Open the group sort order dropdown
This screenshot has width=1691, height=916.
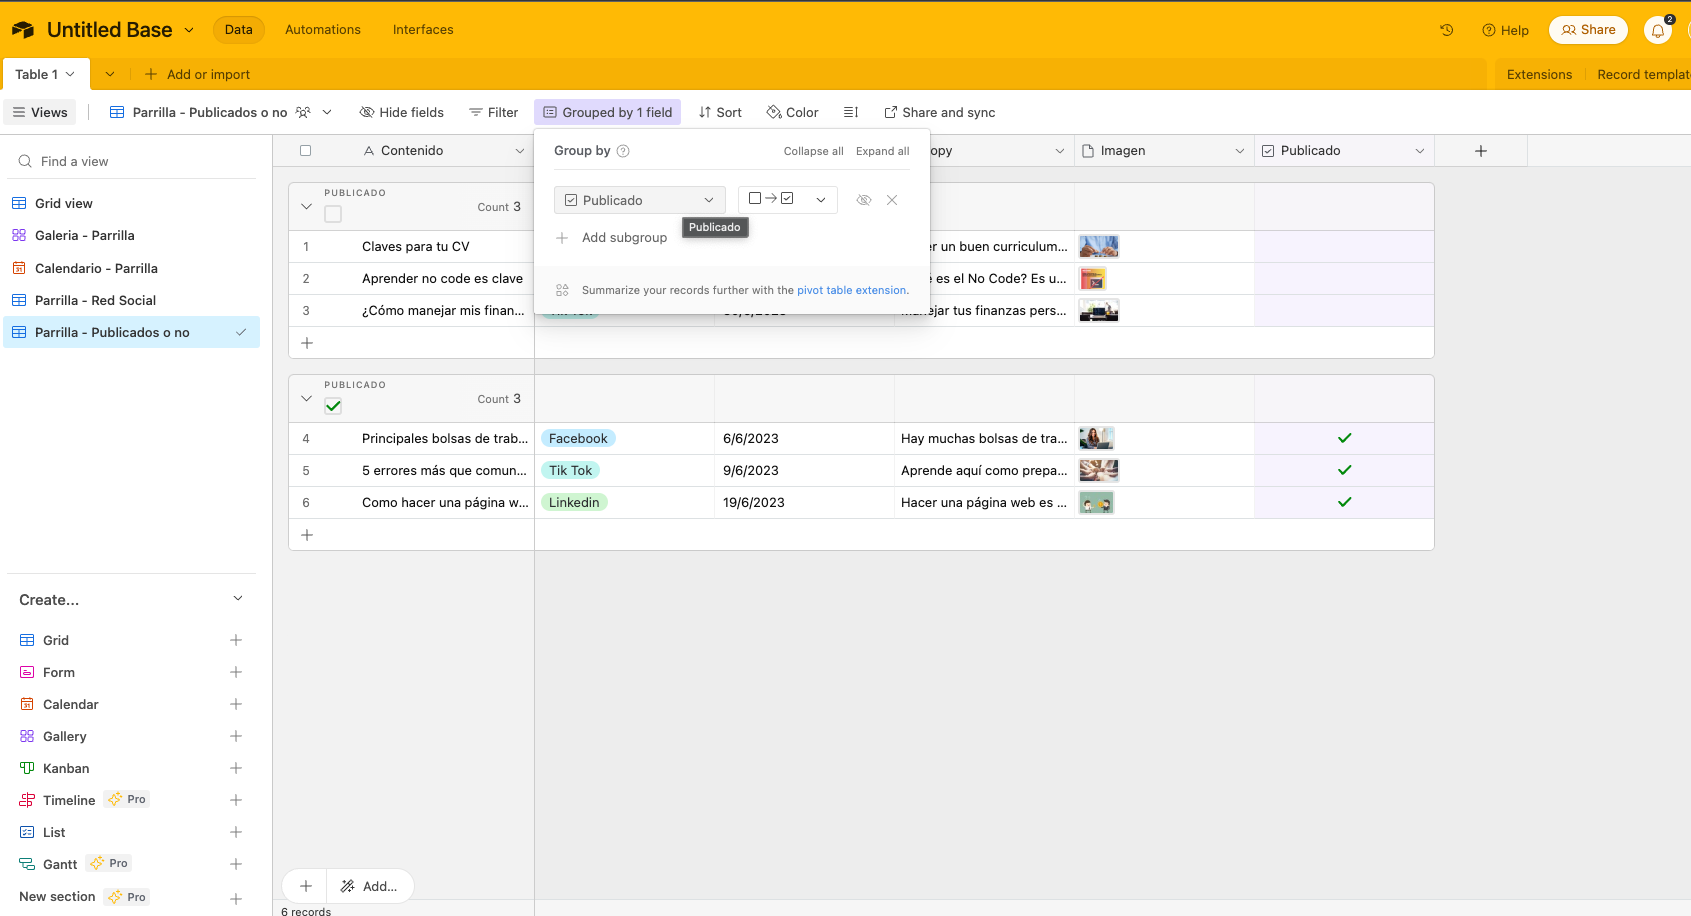787,200
